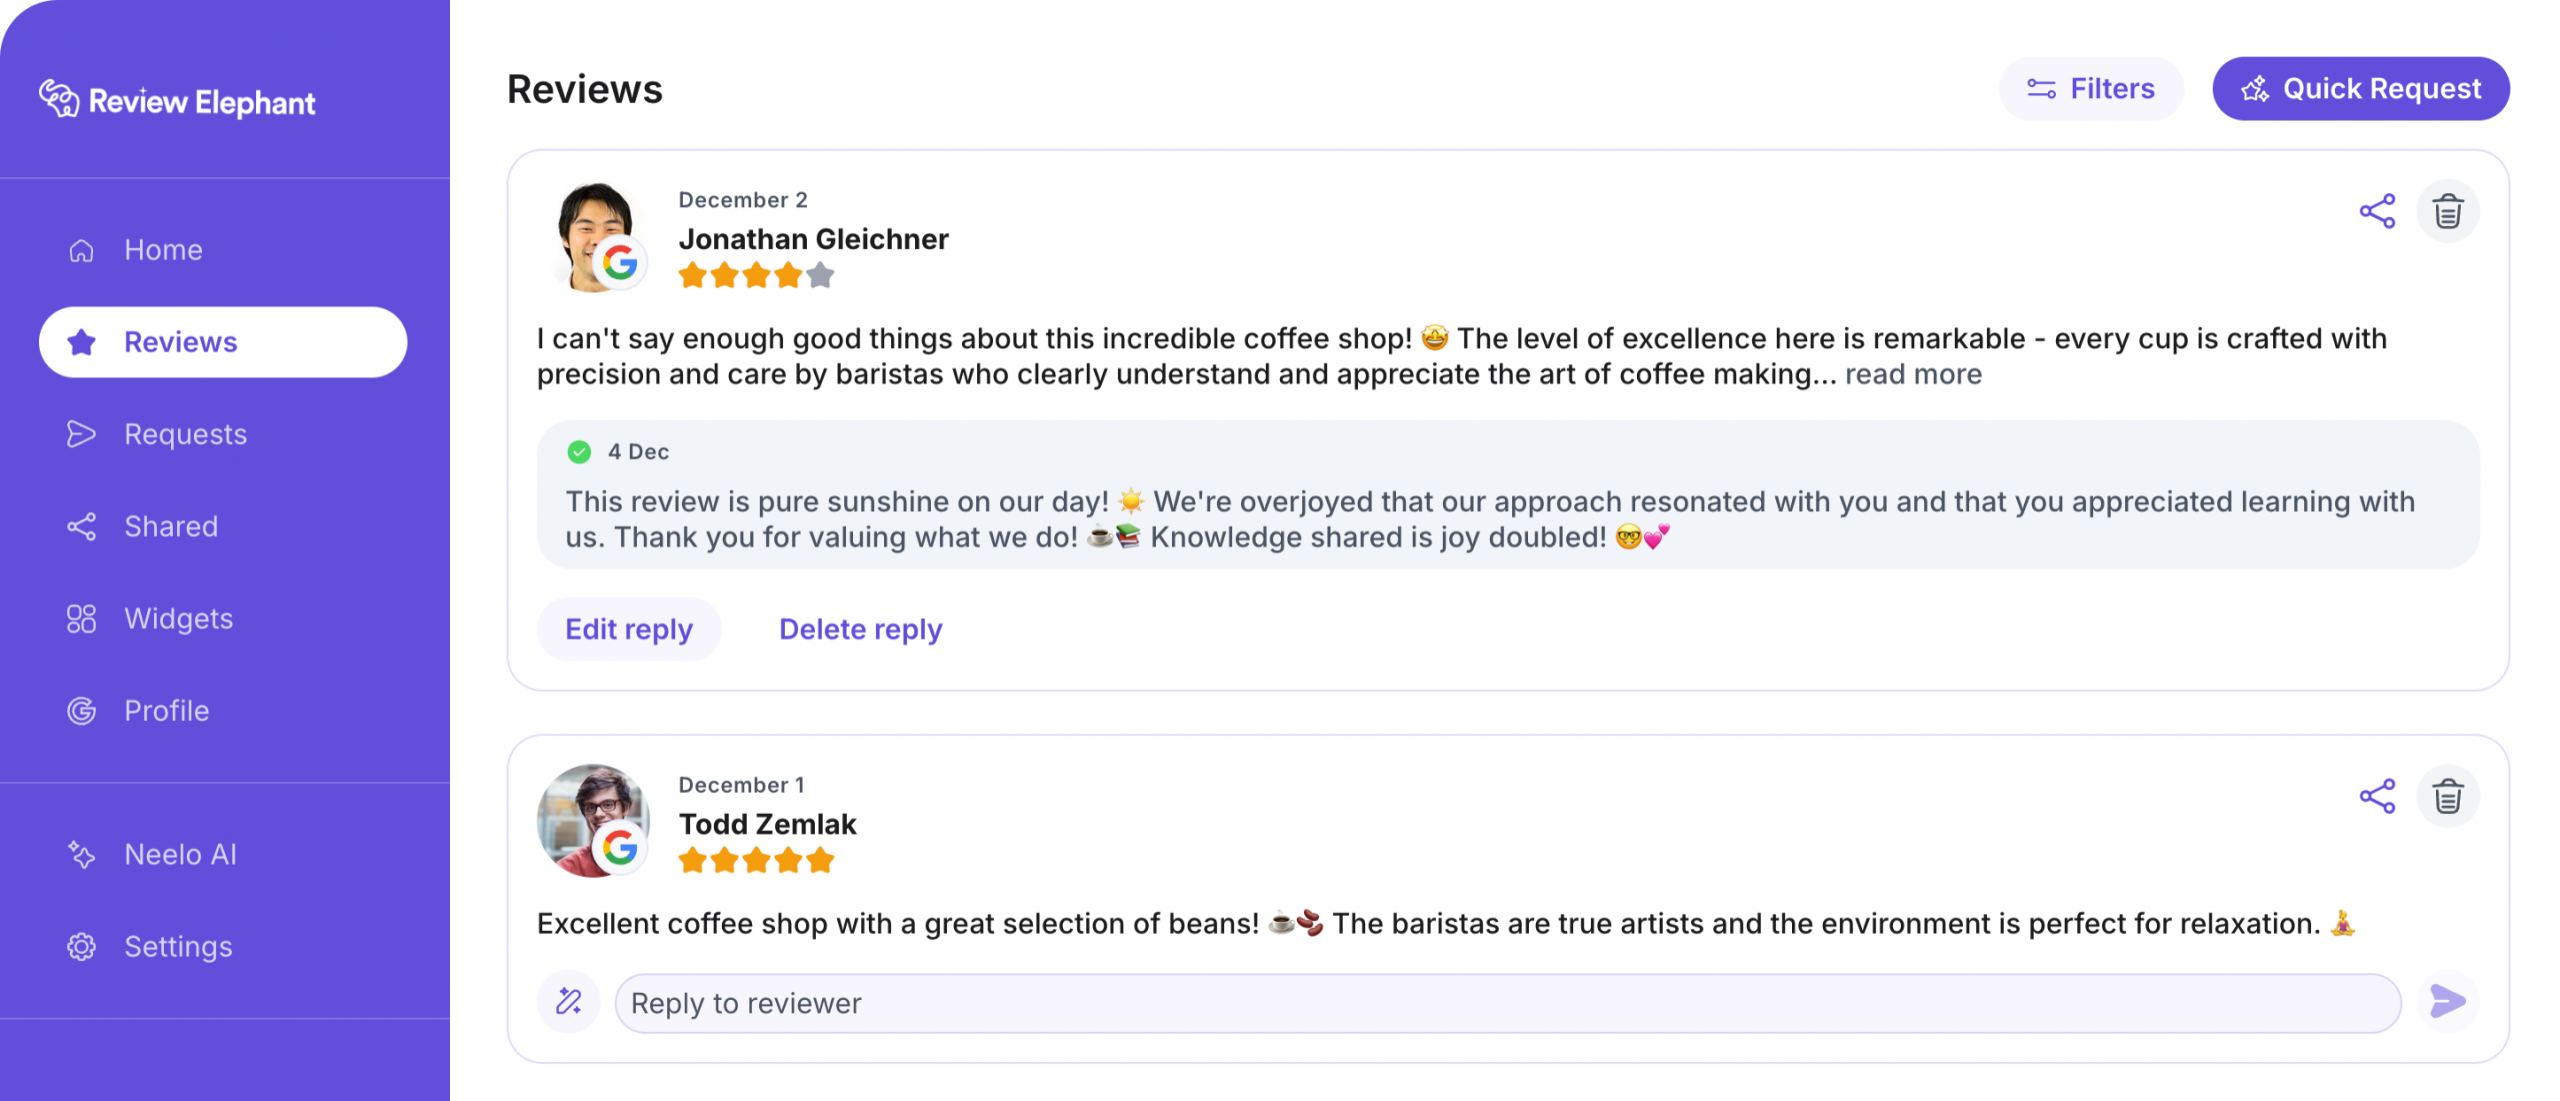Image resolution: width=2560 pixels, height=1101 pixels.
Task: Delete Jonathan Gleichner's review with trash icon
Action: (2448, 212)
